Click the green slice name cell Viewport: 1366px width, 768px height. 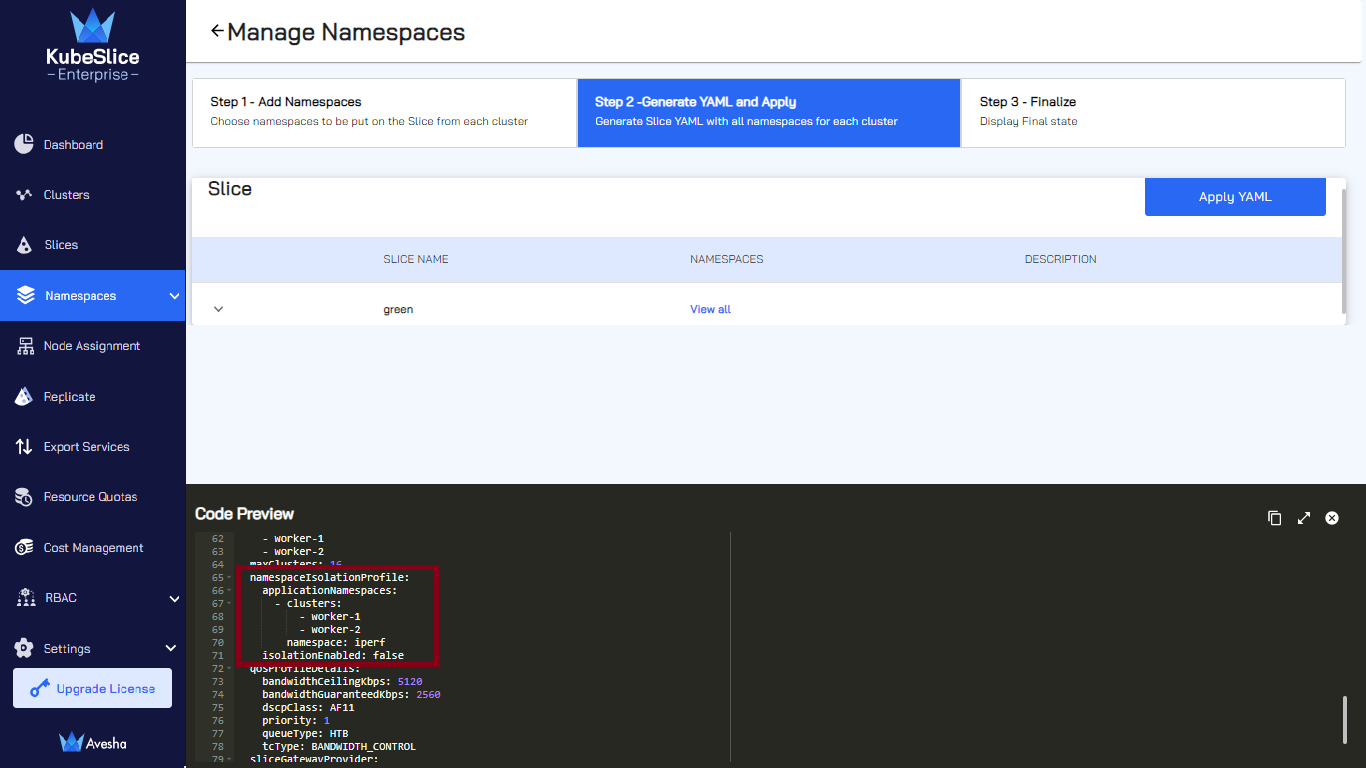coord(398,310)
